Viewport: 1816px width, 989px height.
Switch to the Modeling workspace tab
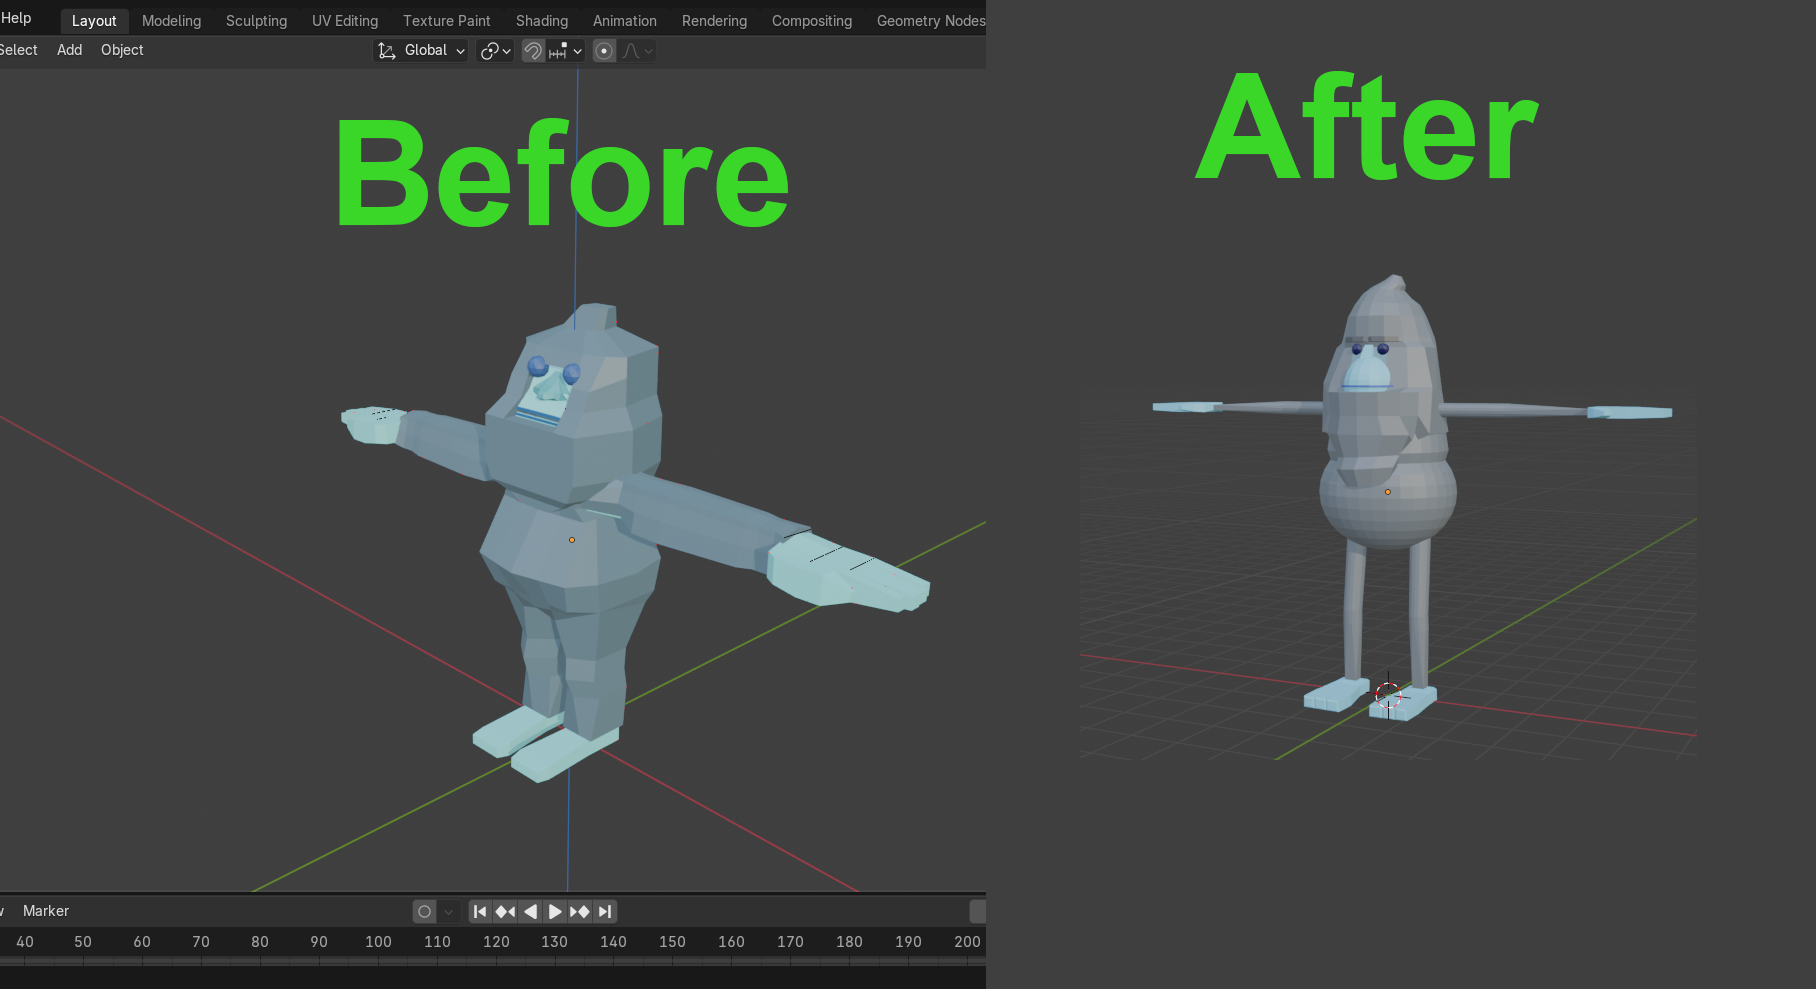pyautogui.click(x=171, y=21)
